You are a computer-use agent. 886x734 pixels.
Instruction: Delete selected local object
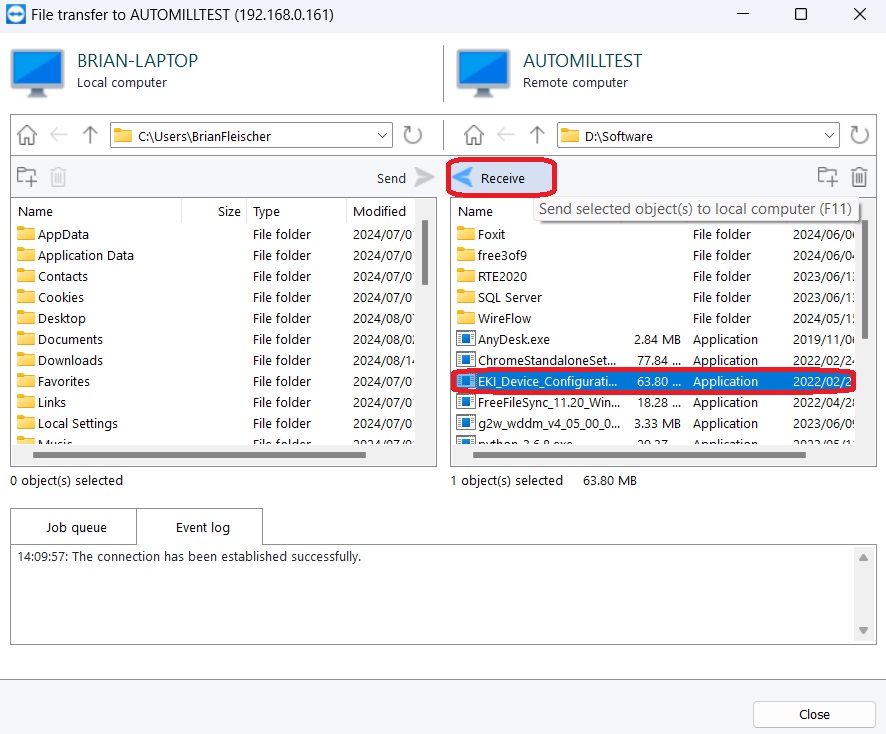point(58,177)
